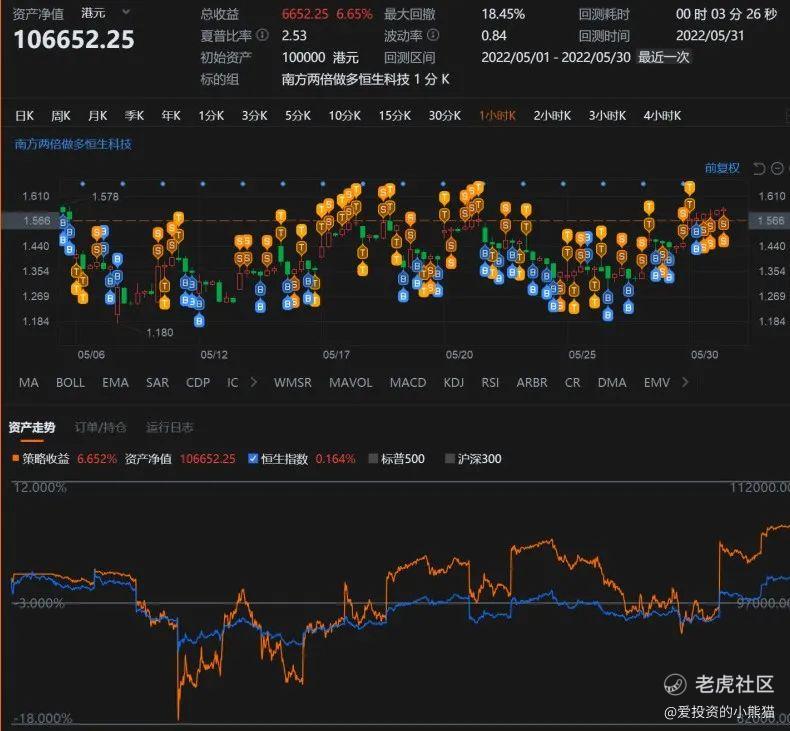Expand the 港元 currency dropdown arrow
This screenshot has height=731, width=790.
coord(126,12)
